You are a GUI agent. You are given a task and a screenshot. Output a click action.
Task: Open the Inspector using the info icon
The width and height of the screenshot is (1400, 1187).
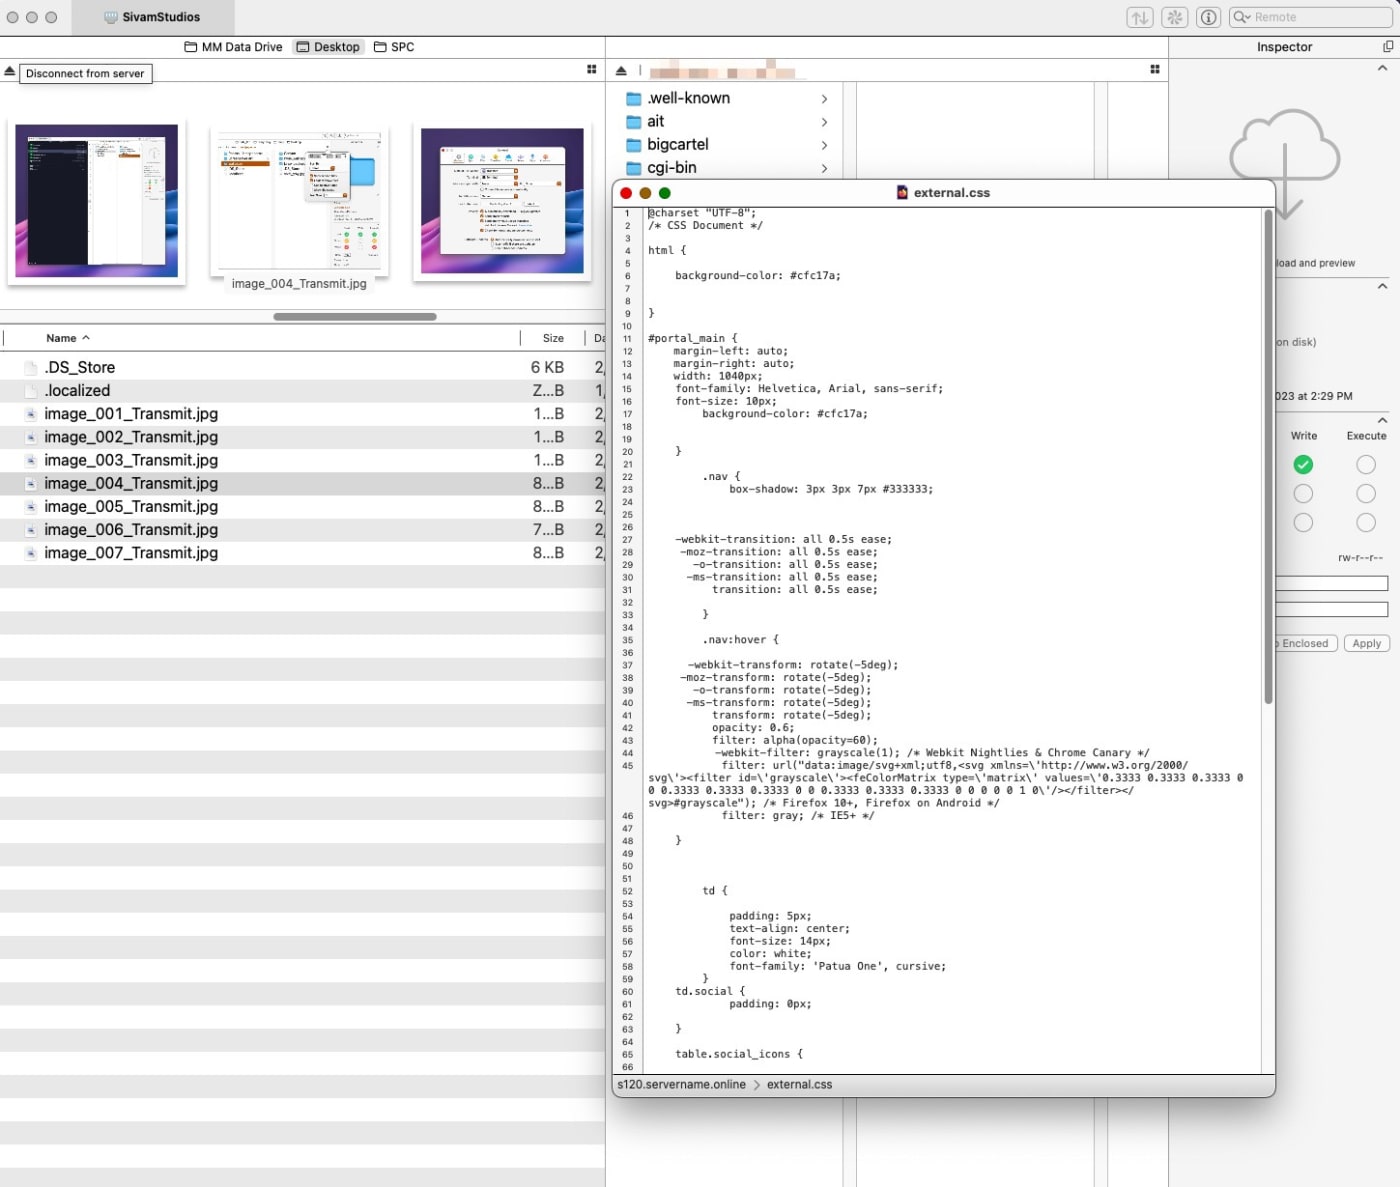(1209, 17)
